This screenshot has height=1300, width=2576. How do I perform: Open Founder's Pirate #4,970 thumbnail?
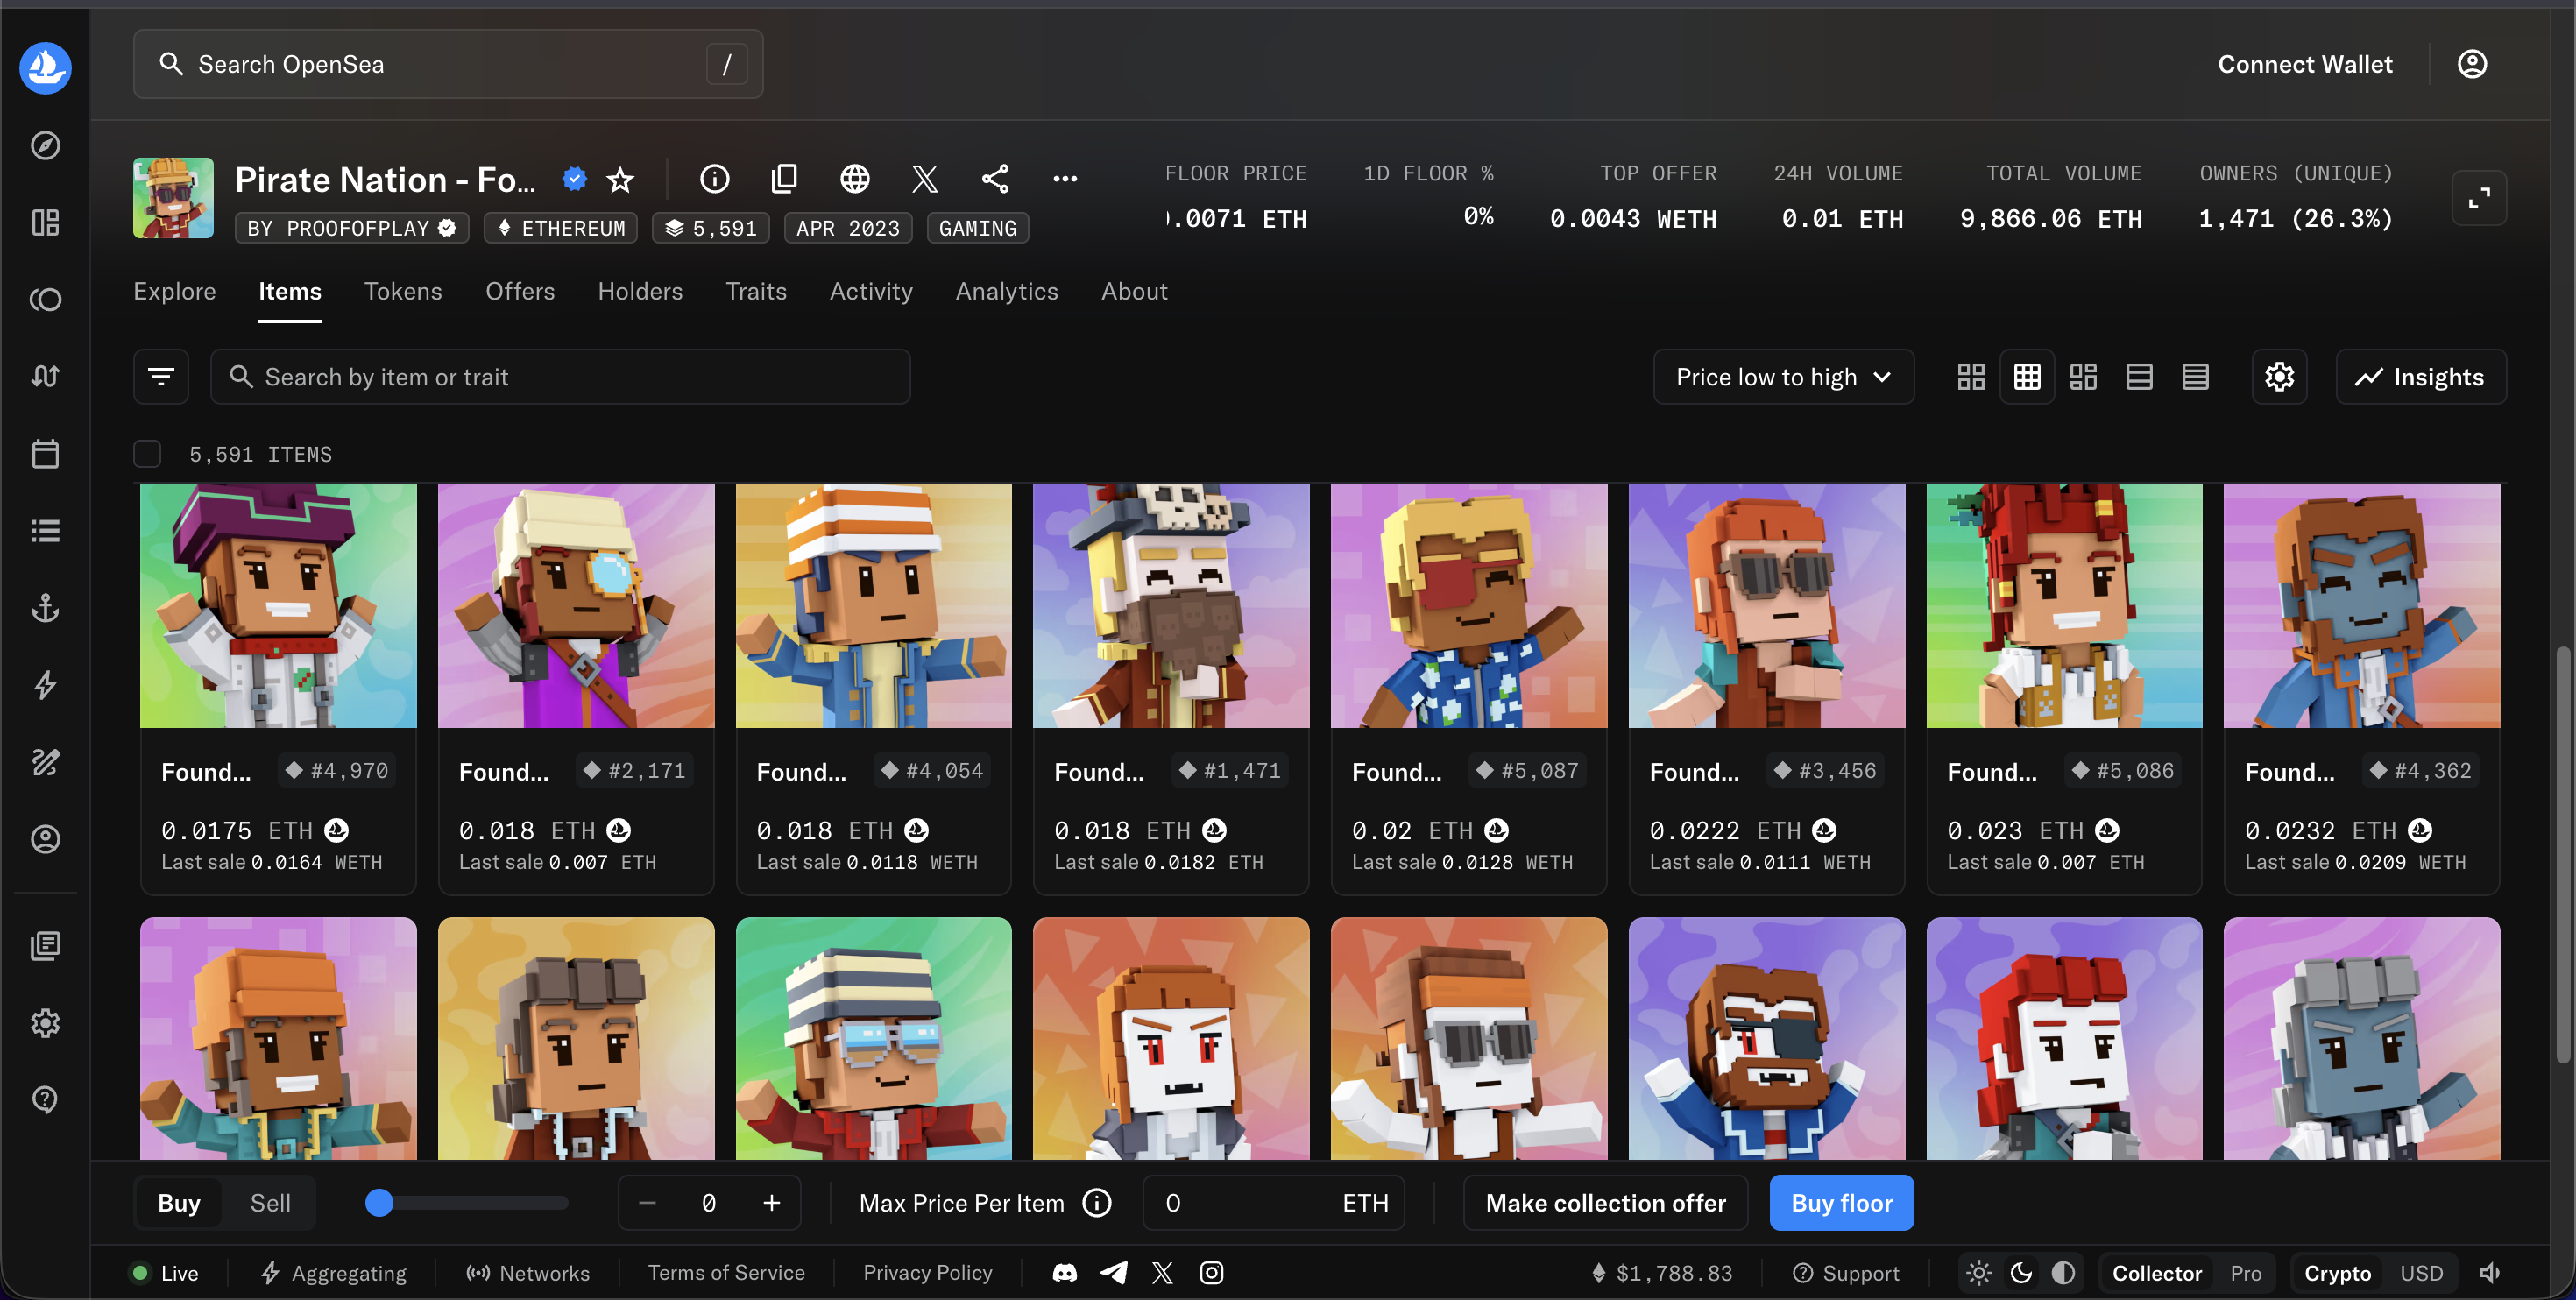tap(278, 605)
